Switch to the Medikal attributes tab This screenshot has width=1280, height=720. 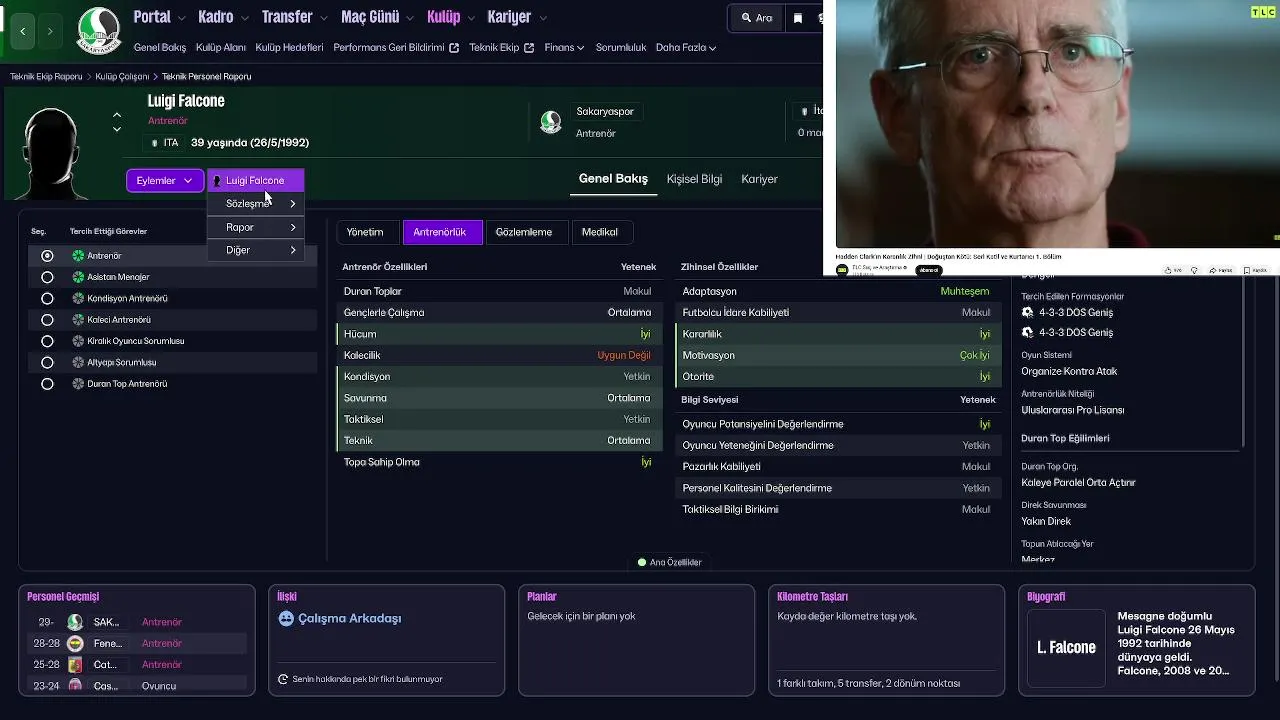click(600, 232)
